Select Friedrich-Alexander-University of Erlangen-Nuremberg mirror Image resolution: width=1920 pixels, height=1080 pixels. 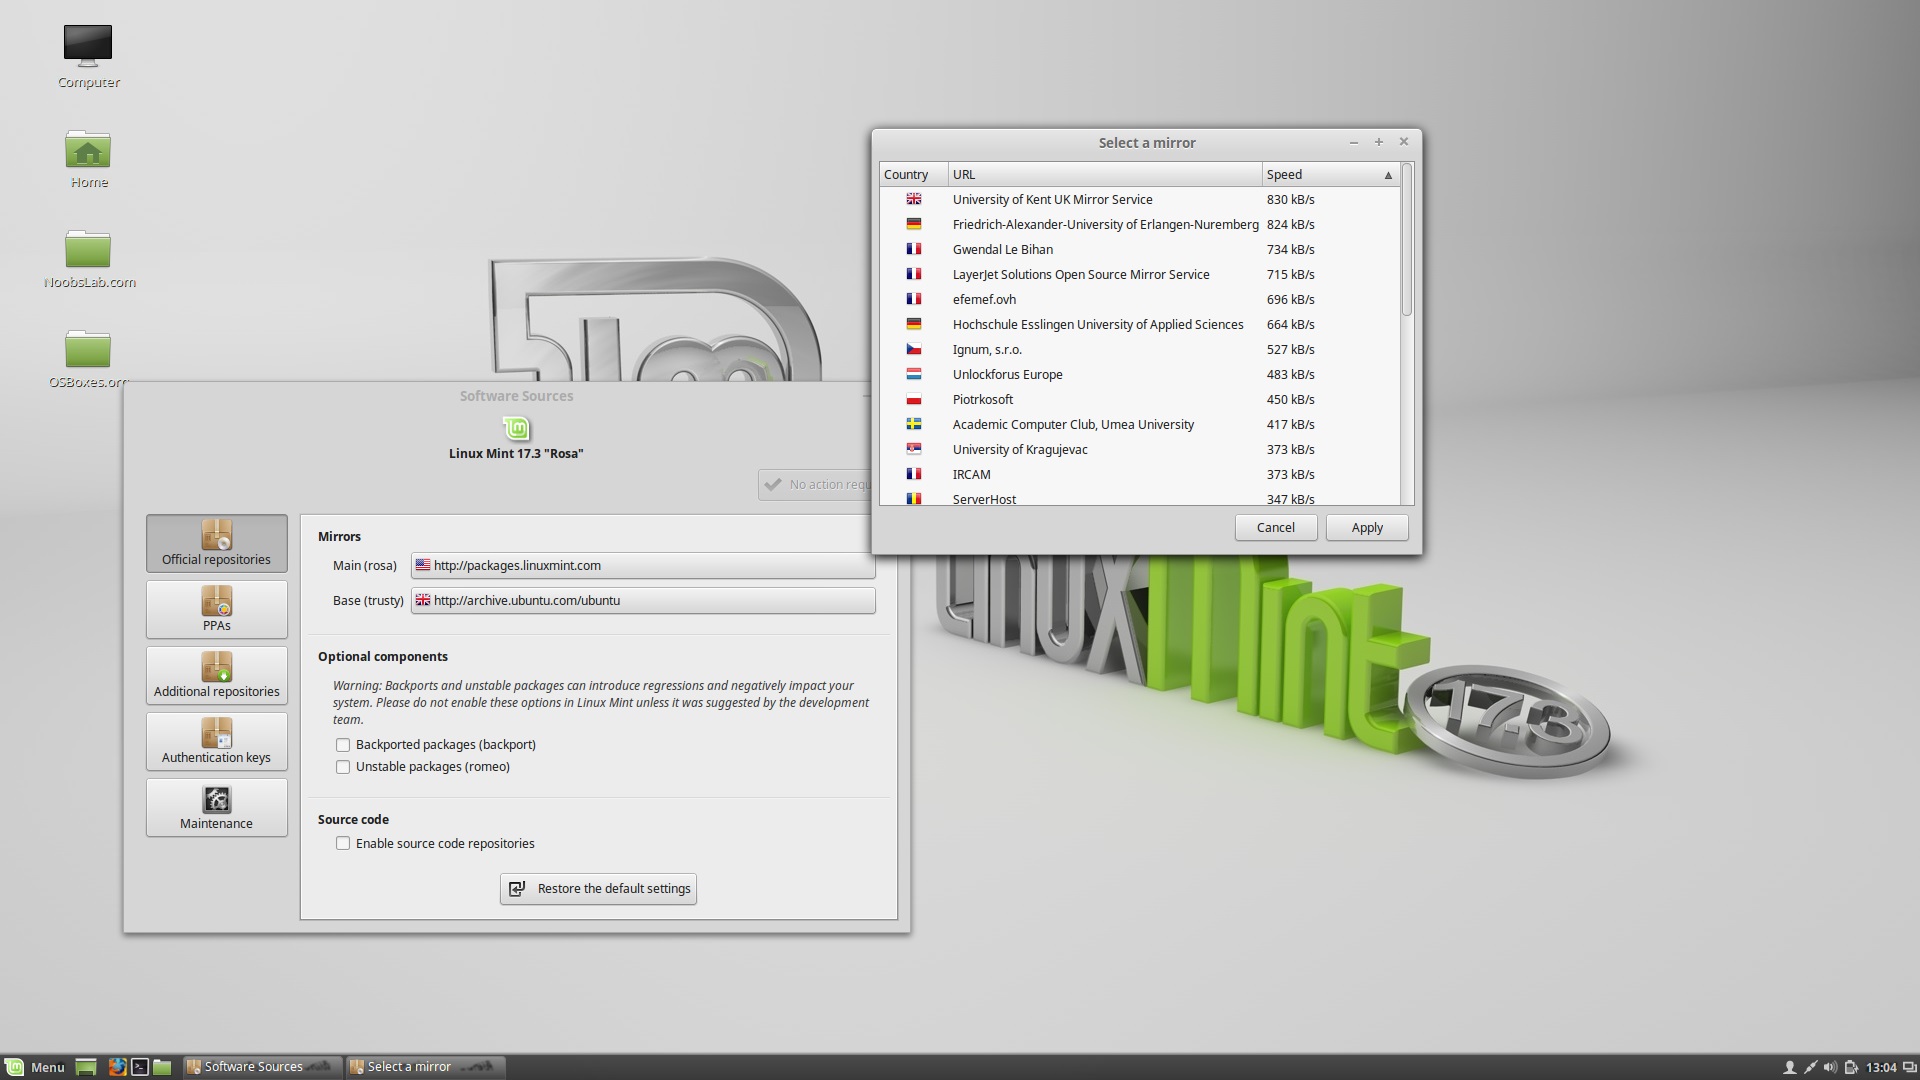[x=1140, y=225]
